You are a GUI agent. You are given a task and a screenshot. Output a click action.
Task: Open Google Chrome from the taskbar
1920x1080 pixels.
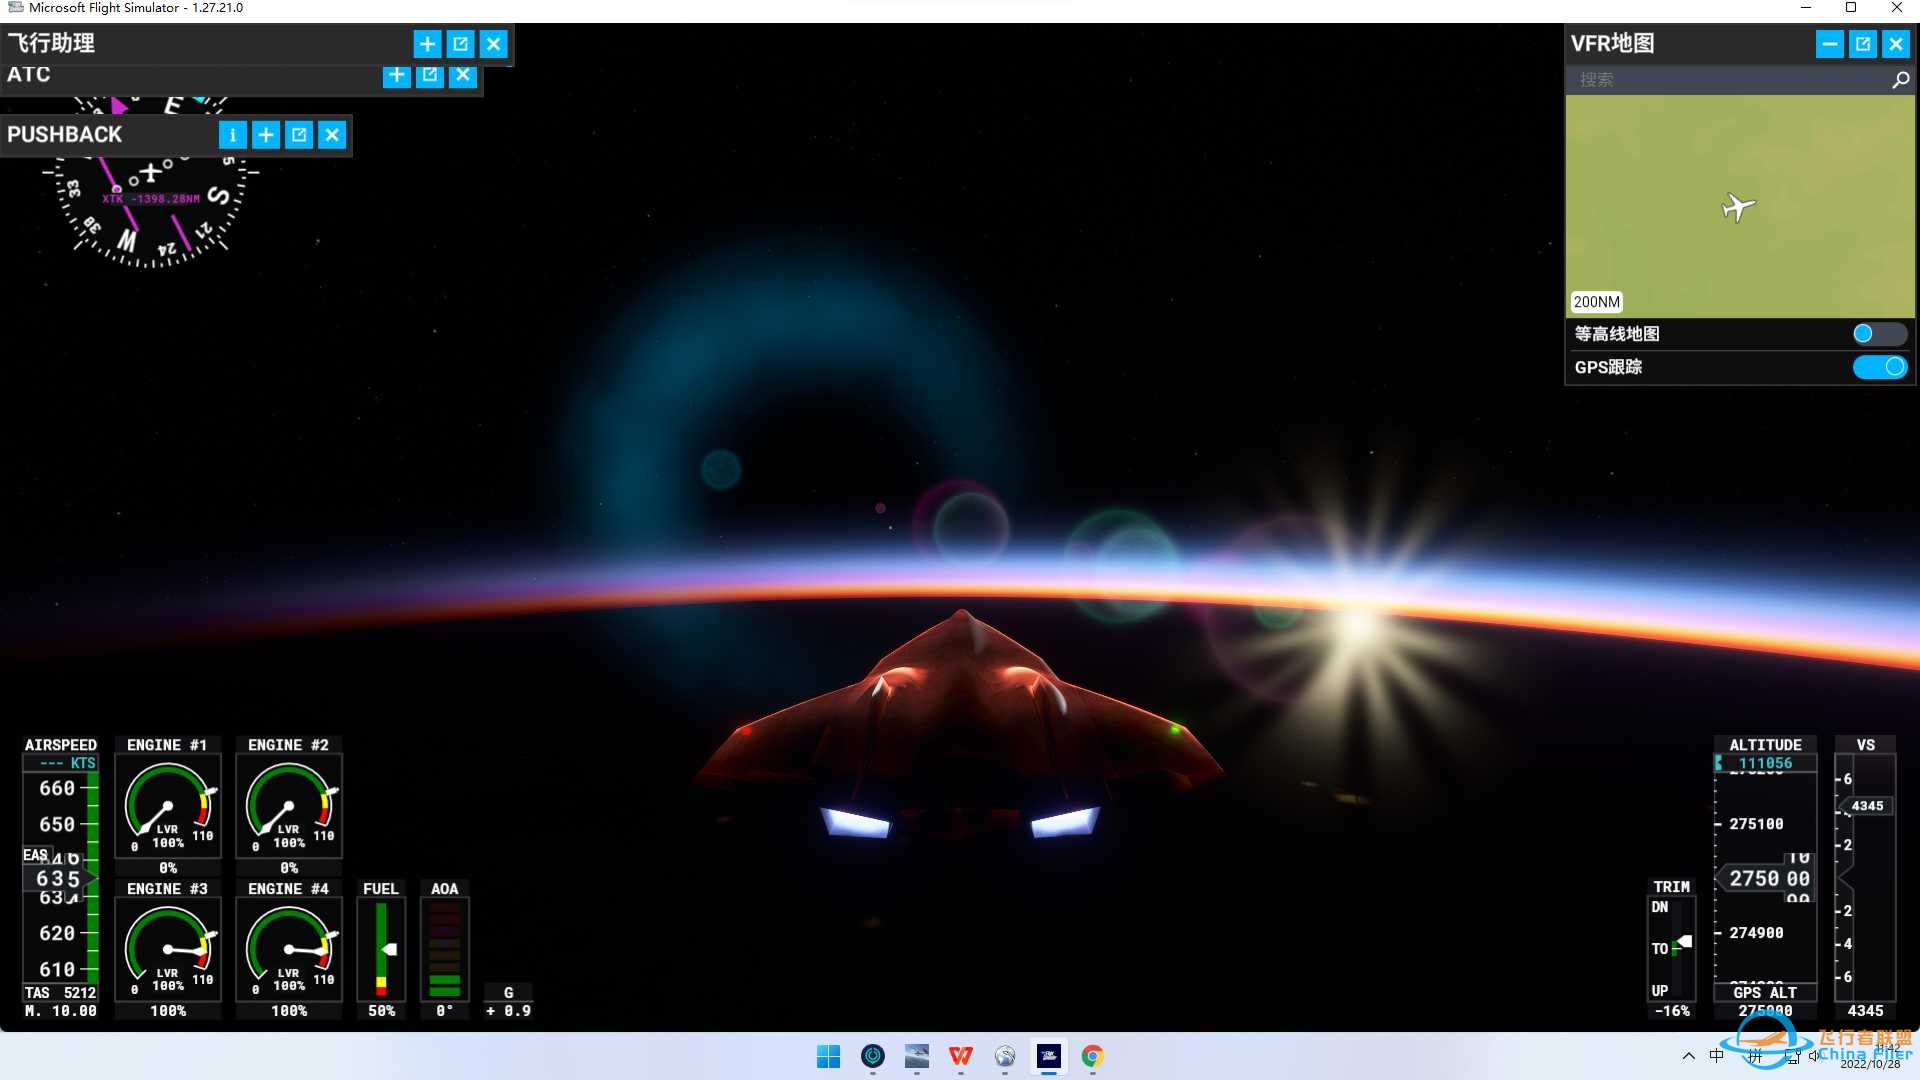[x=1092, y=1056]
